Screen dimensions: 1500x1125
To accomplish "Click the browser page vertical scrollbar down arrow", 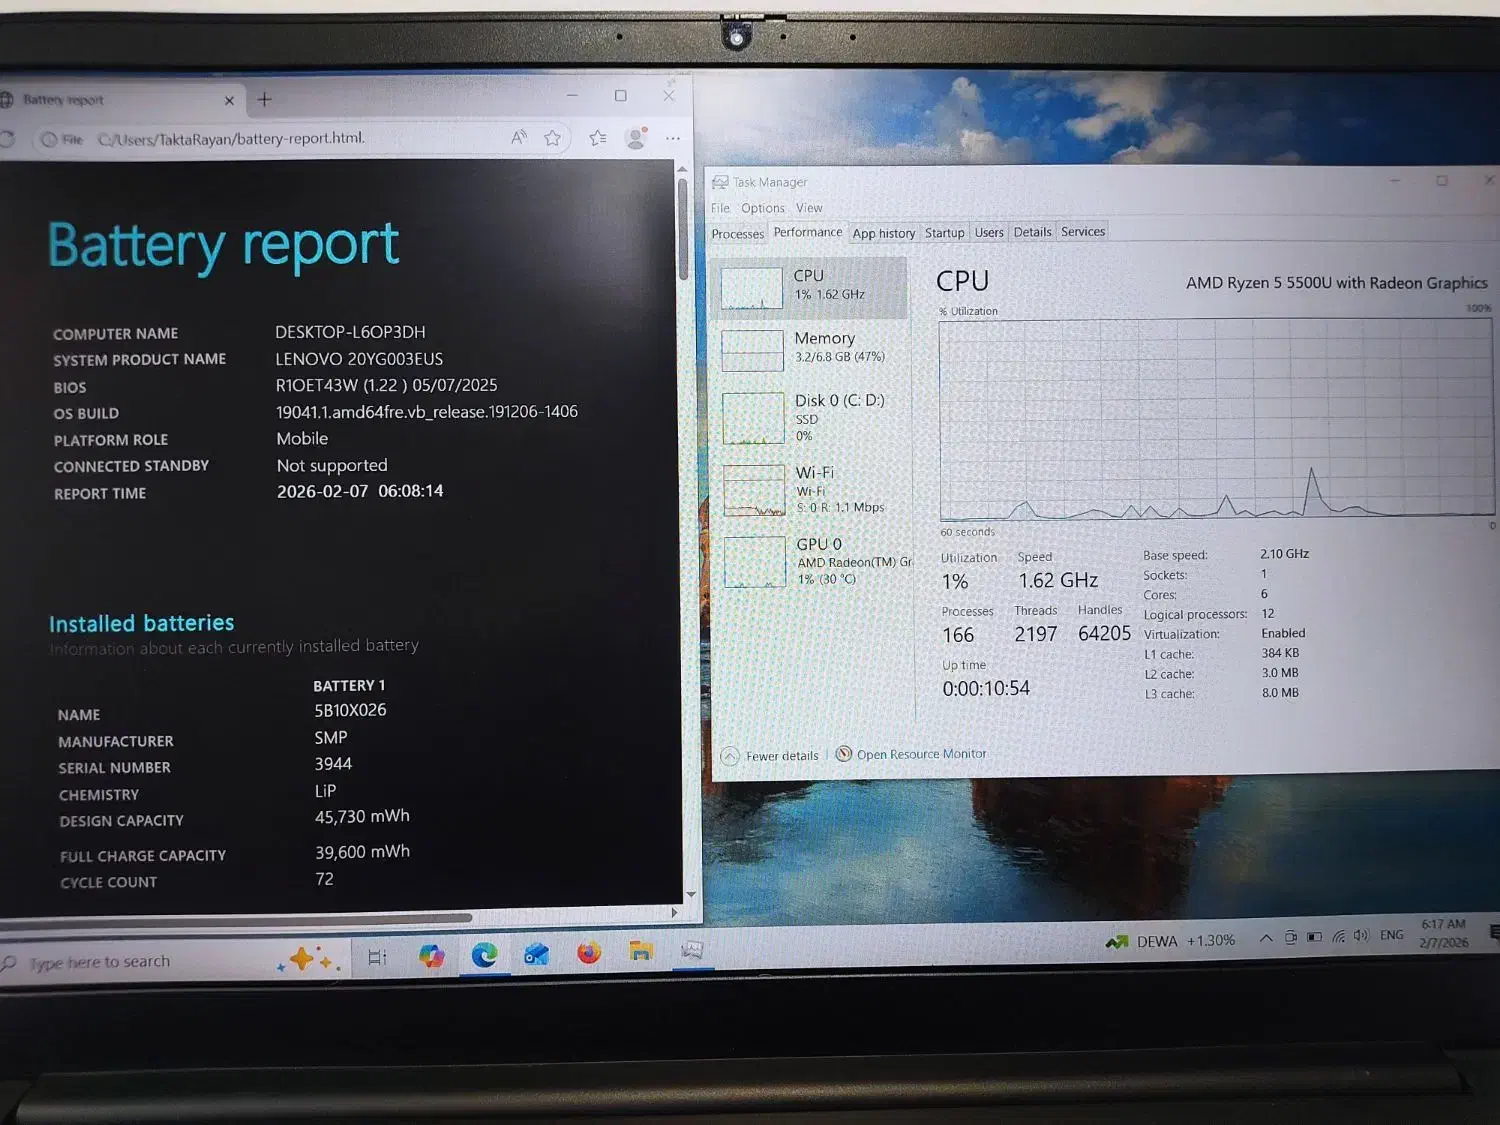I will [690, 895].
